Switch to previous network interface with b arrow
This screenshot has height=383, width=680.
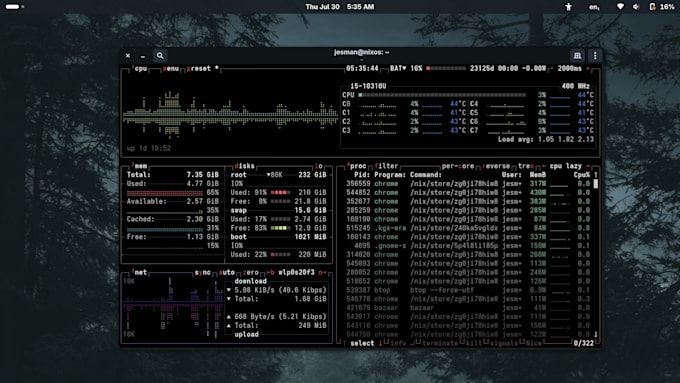pyautogui.click(x=271, y=272)
